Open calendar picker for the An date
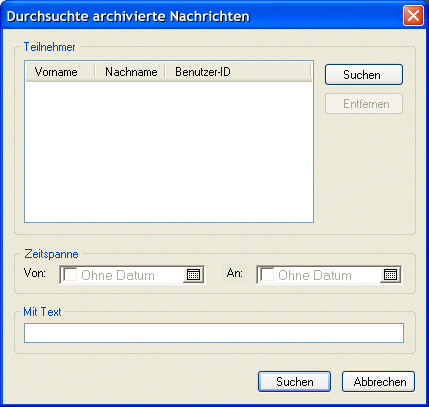429x407 pixels. (390, 275)
